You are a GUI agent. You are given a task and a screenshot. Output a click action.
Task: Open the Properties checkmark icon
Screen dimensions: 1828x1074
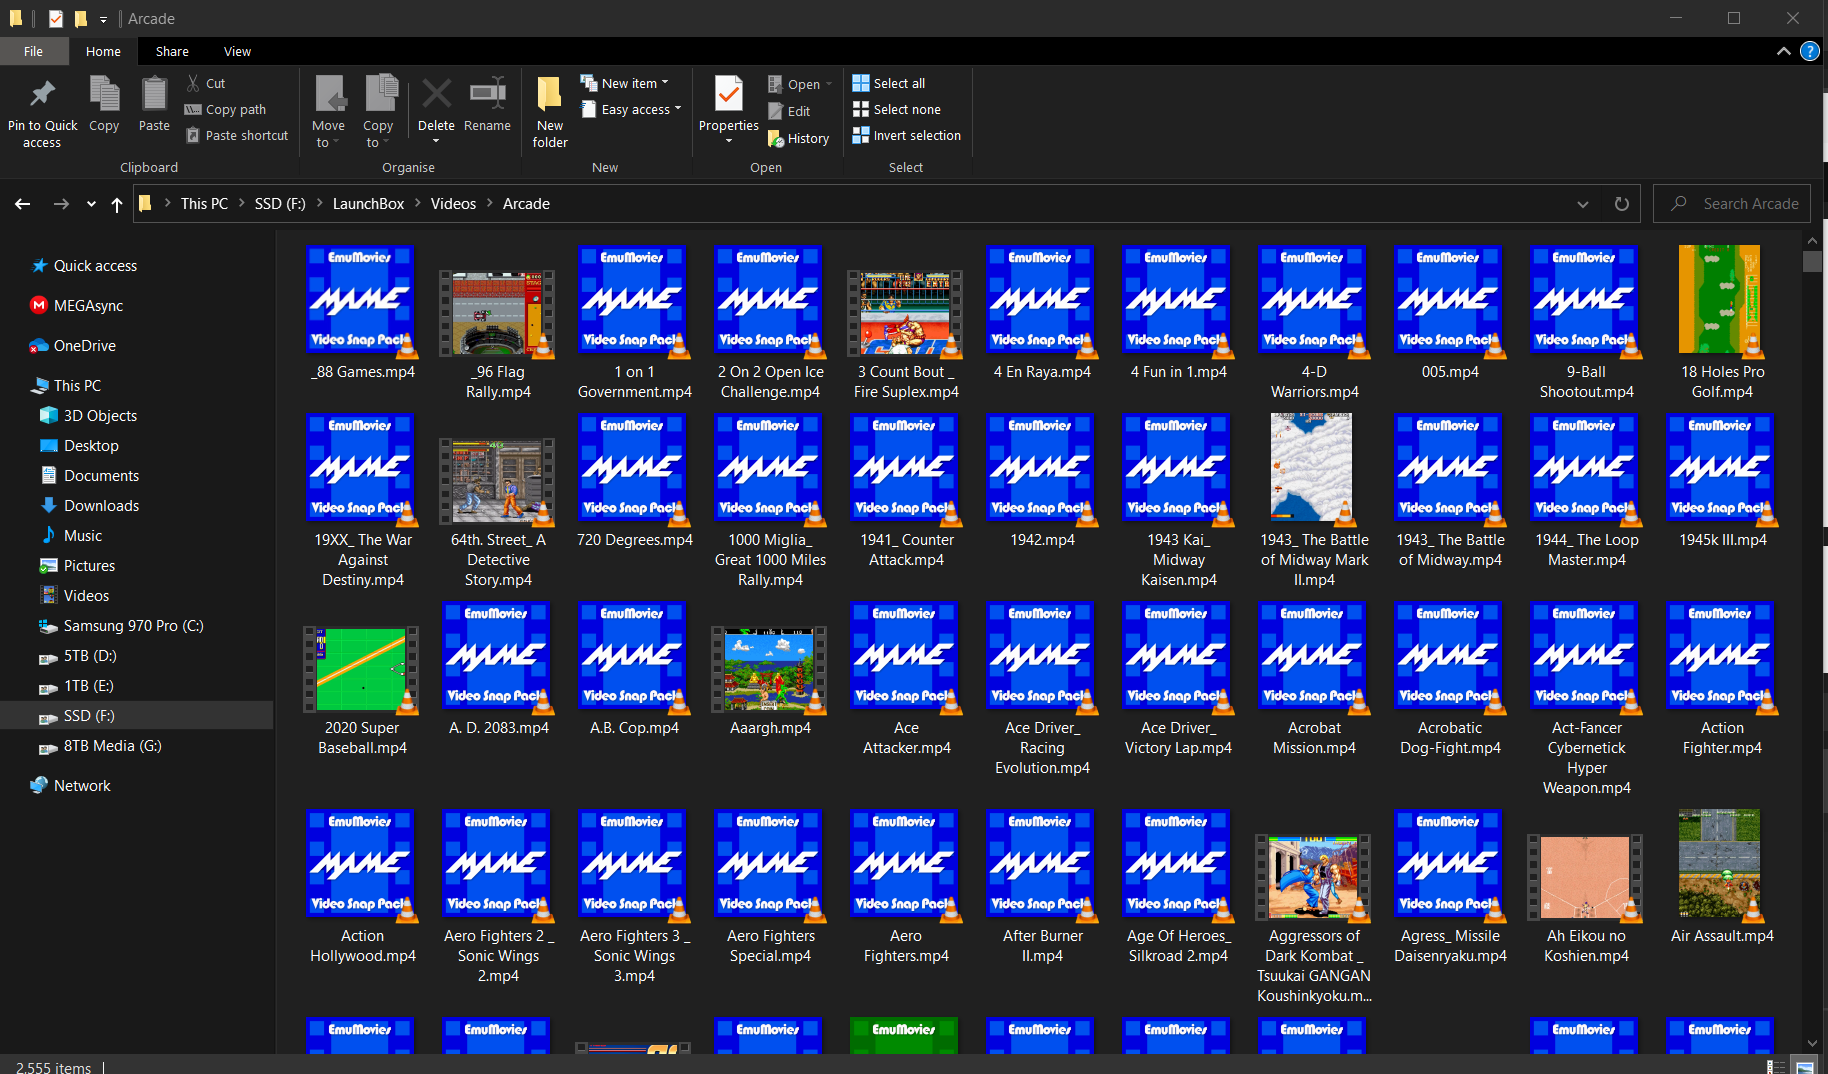point(729,94)
